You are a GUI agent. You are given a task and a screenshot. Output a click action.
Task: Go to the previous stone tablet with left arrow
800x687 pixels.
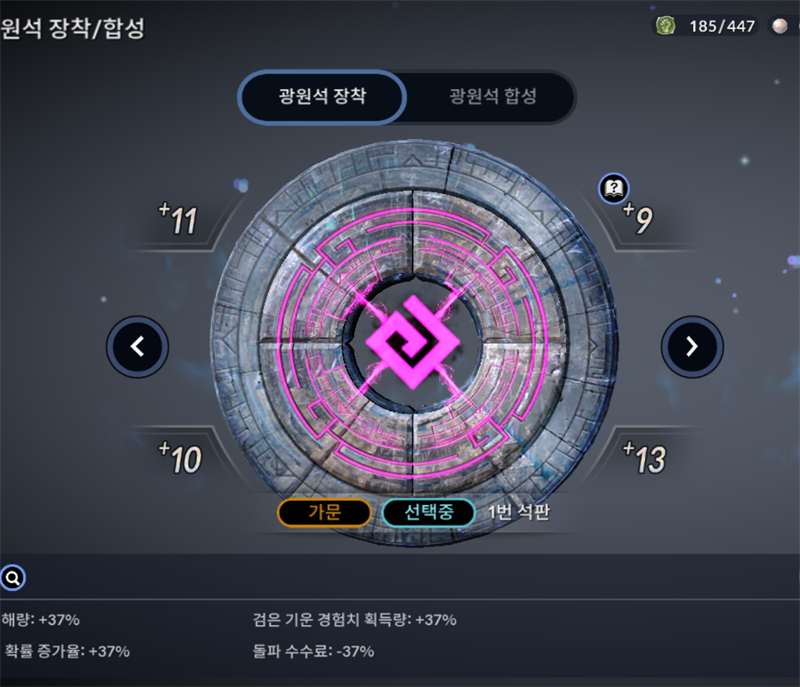[x=137, y=347]
